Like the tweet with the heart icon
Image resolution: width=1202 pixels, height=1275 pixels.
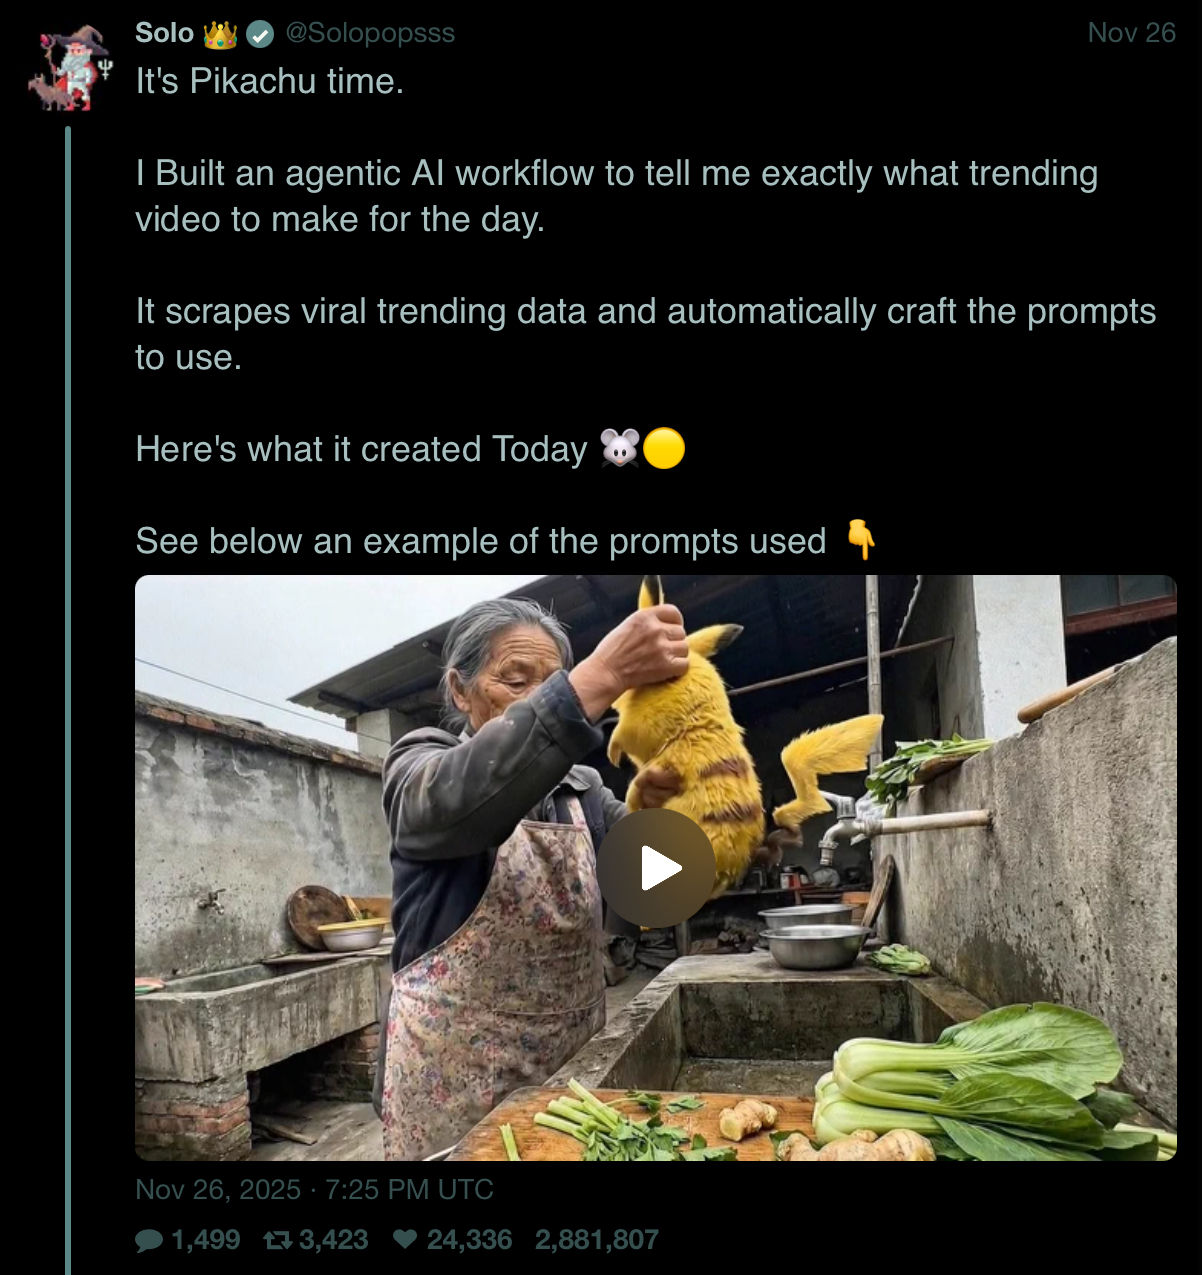(x=404, y=1240)
